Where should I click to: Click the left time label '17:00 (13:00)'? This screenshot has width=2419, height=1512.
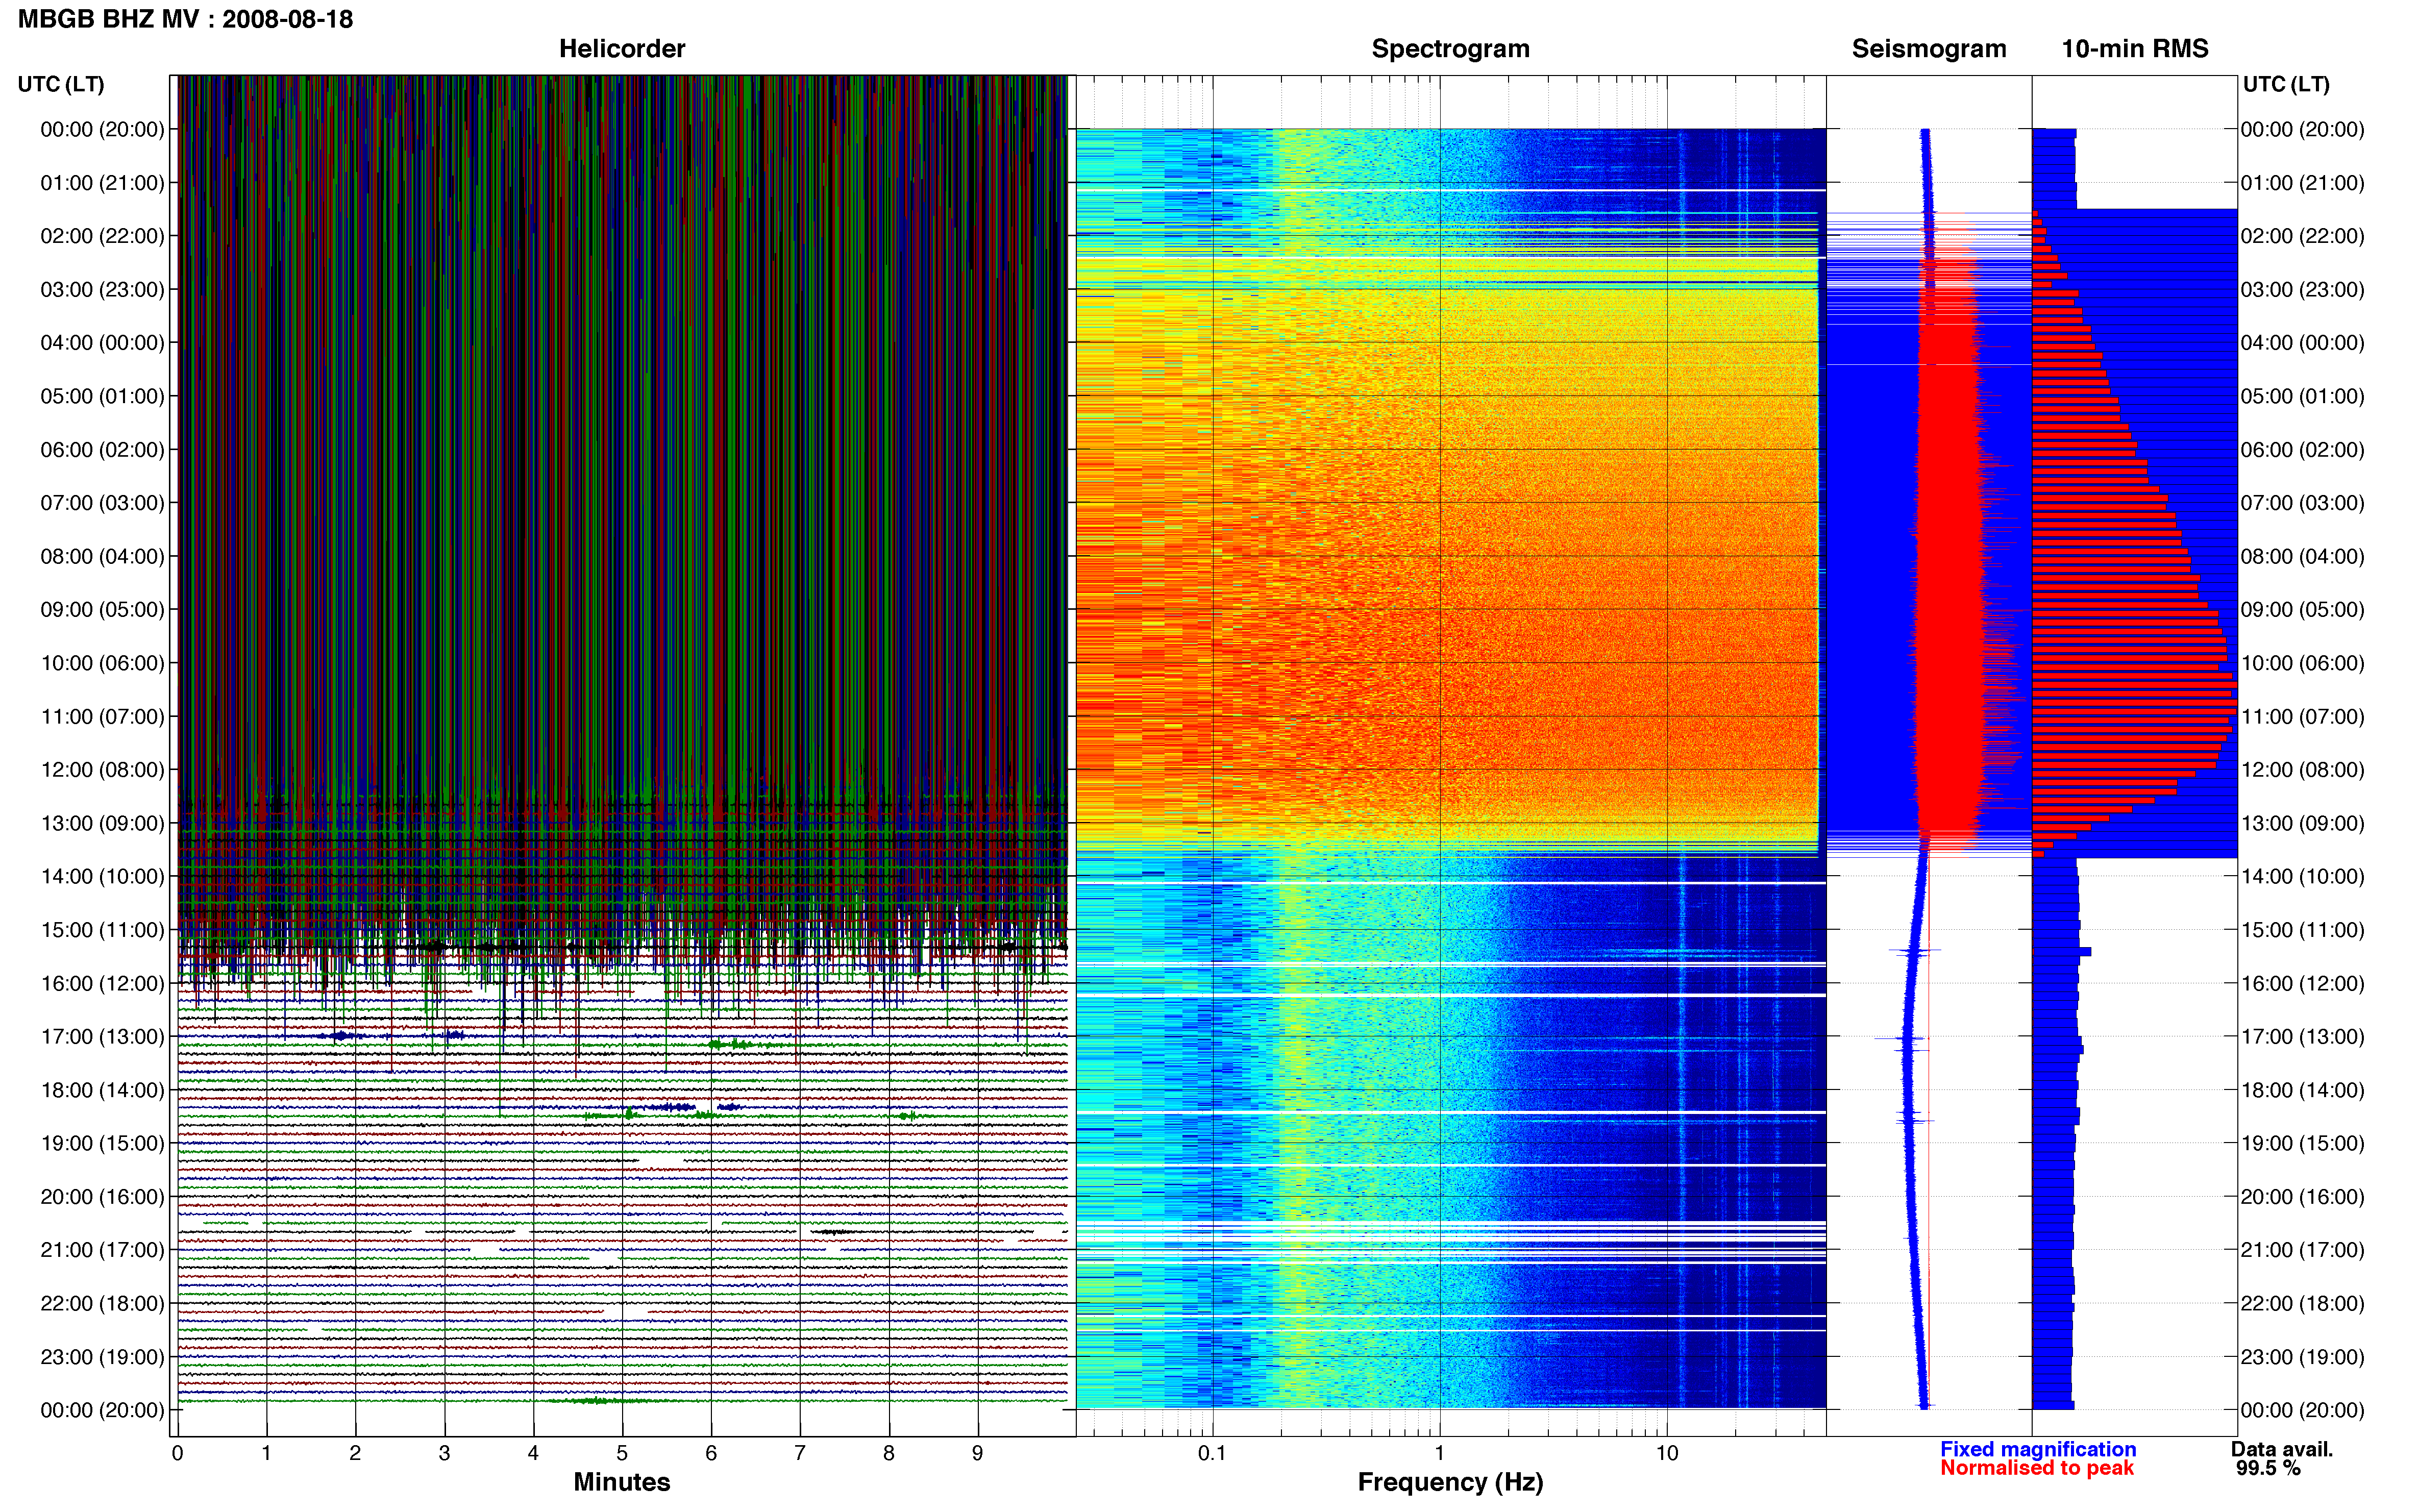[102, 1036]
